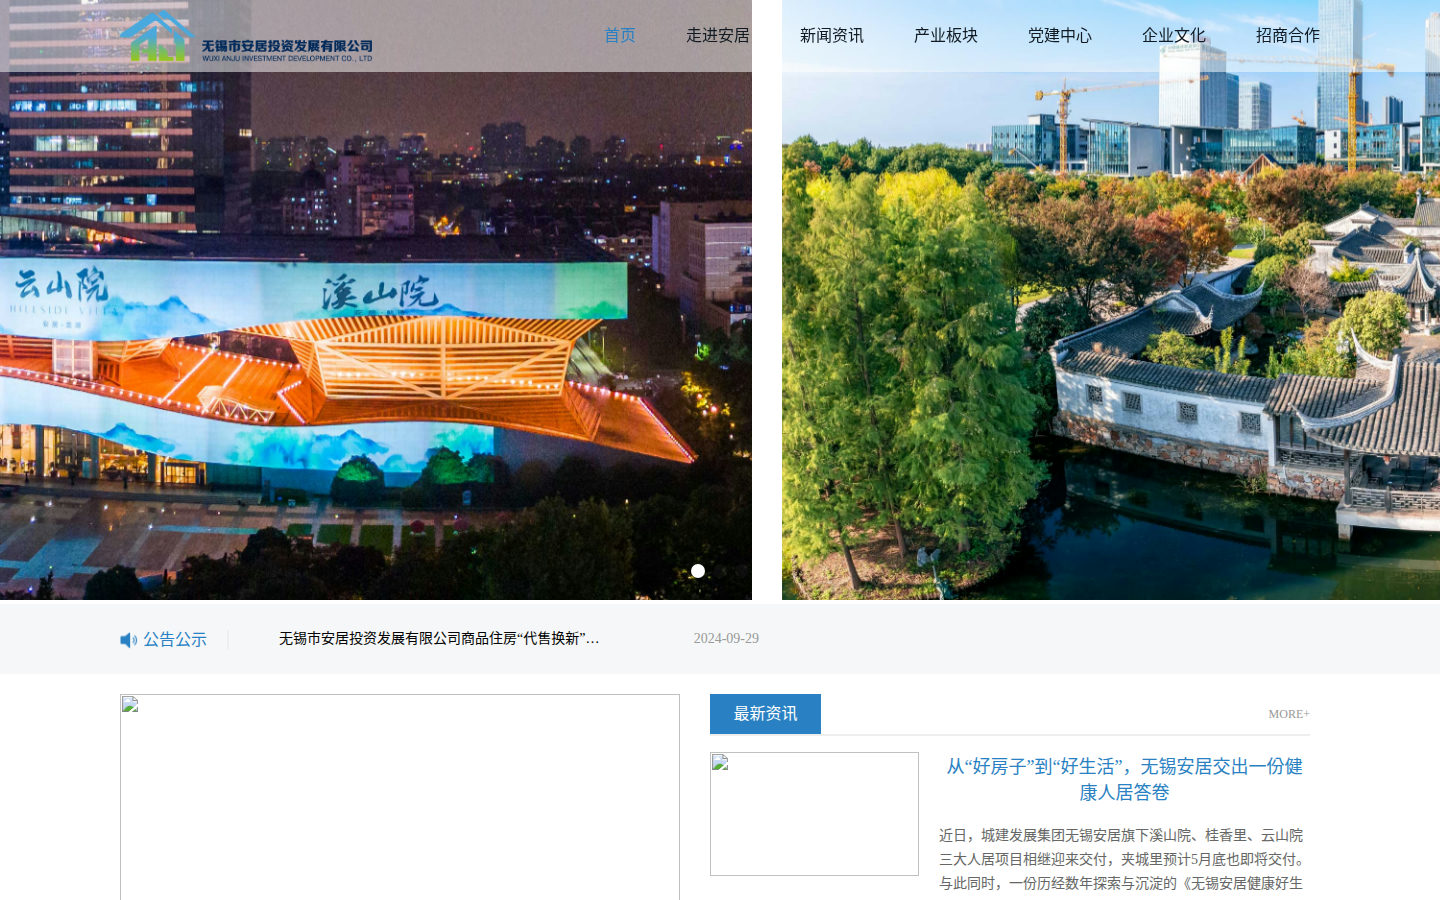Viewport: 1440px width, 900px height.
Task: Click the speaker icon beside 公告公示
Action: 129,640
